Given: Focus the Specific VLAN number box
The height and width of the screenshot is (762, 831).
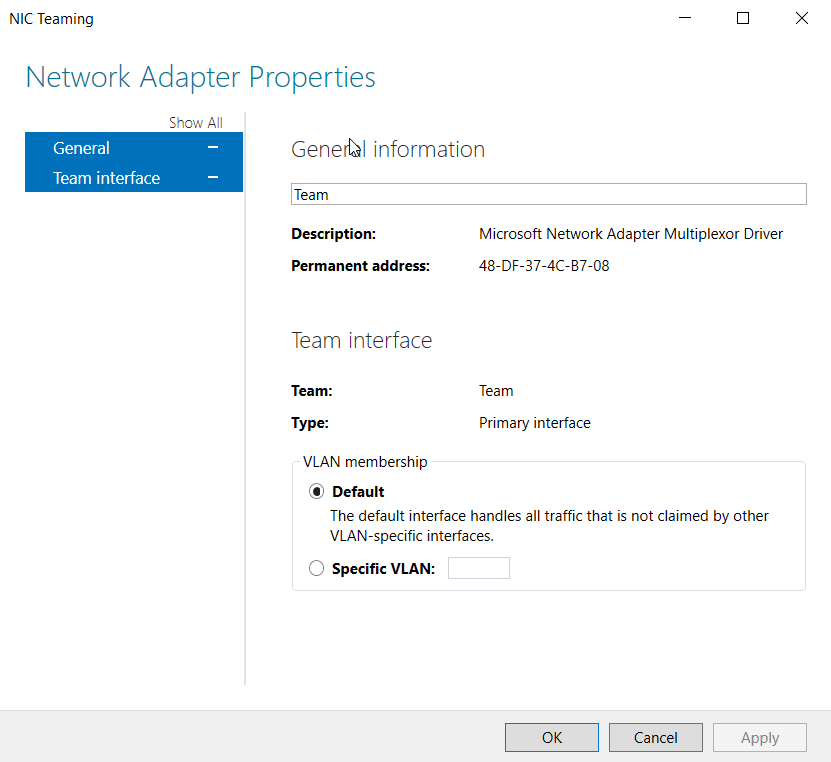Looking at the screenshot, I should [478, 567].
